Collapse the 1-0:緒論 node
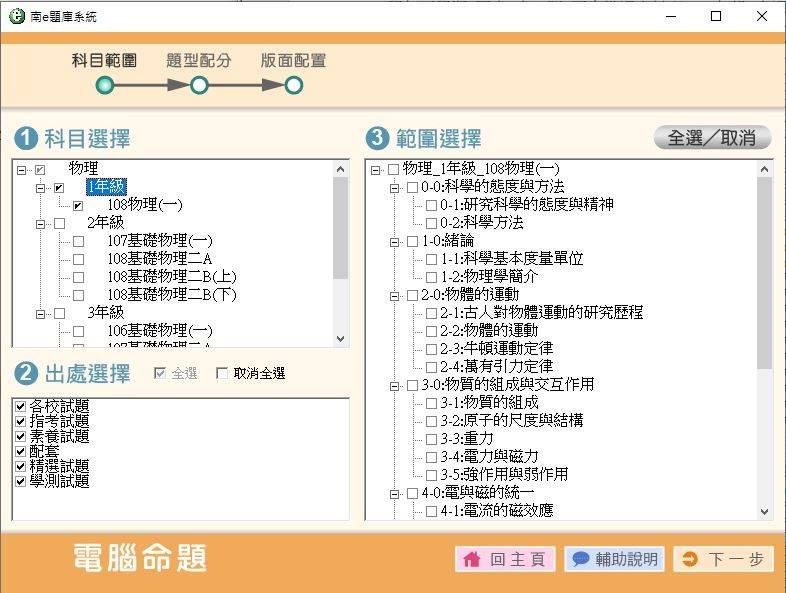This screenshot has height=593, width=786. [x=395, y=242]
